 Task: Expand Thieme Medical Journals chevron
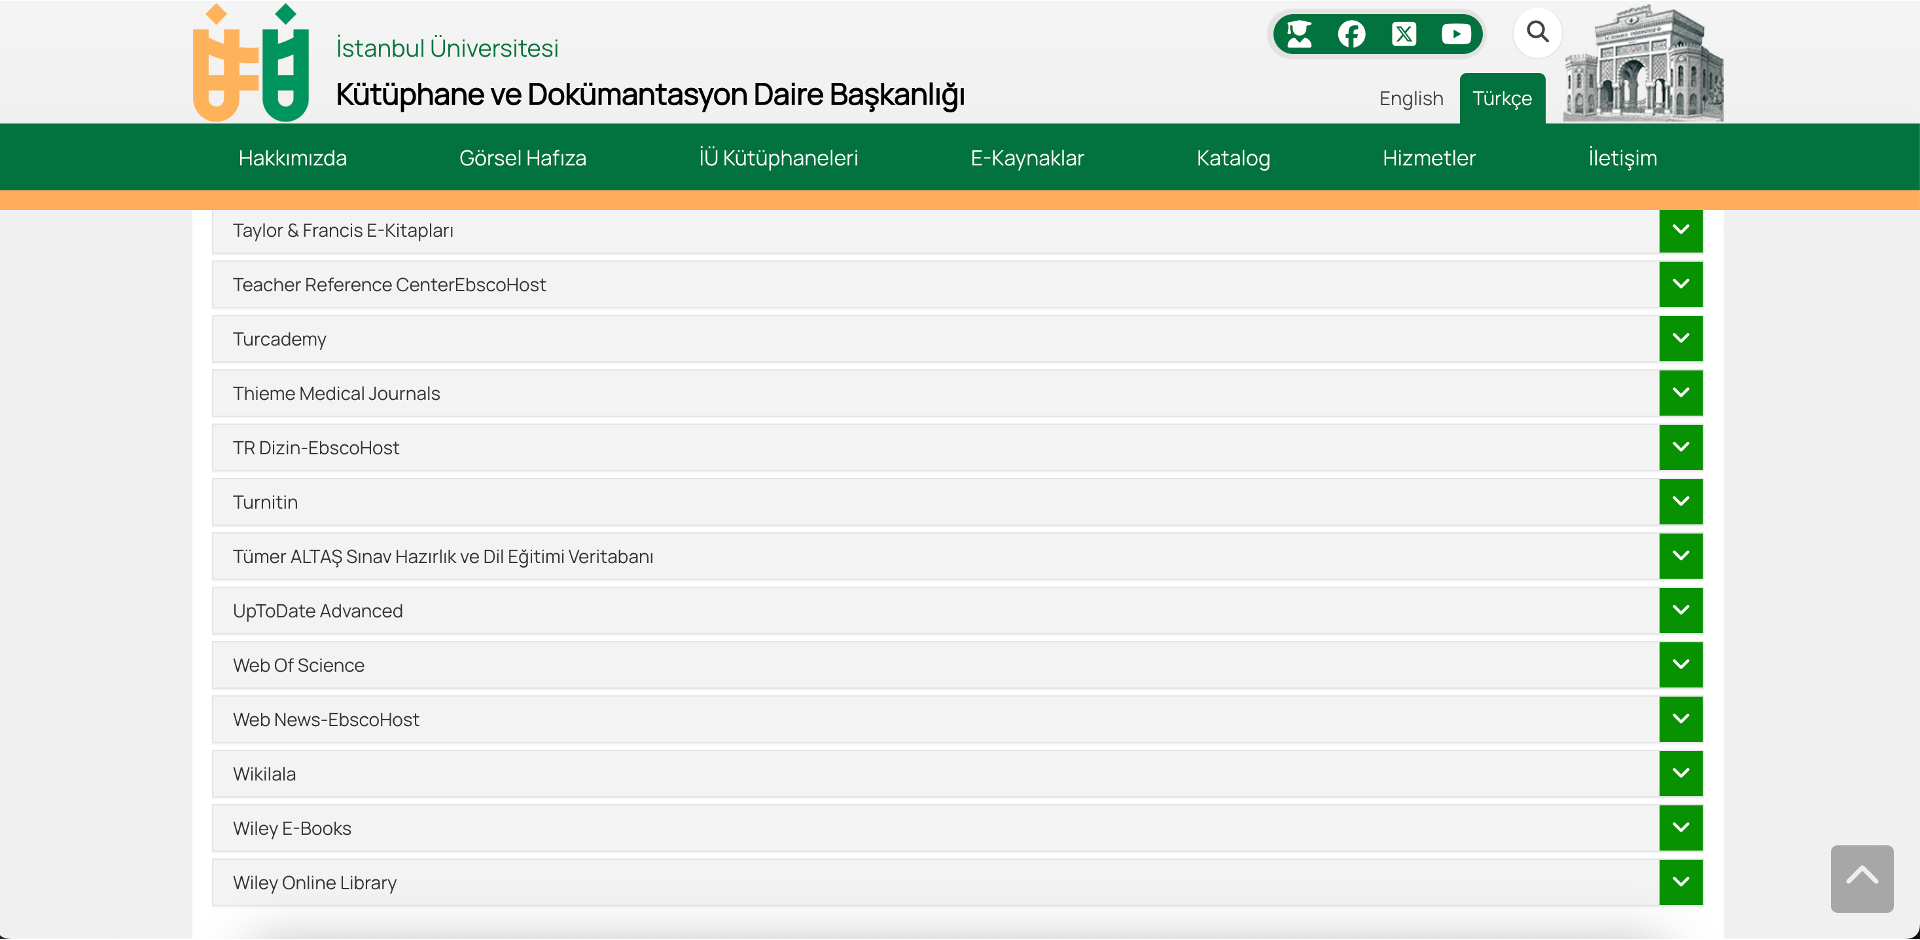click(1681, 393)
